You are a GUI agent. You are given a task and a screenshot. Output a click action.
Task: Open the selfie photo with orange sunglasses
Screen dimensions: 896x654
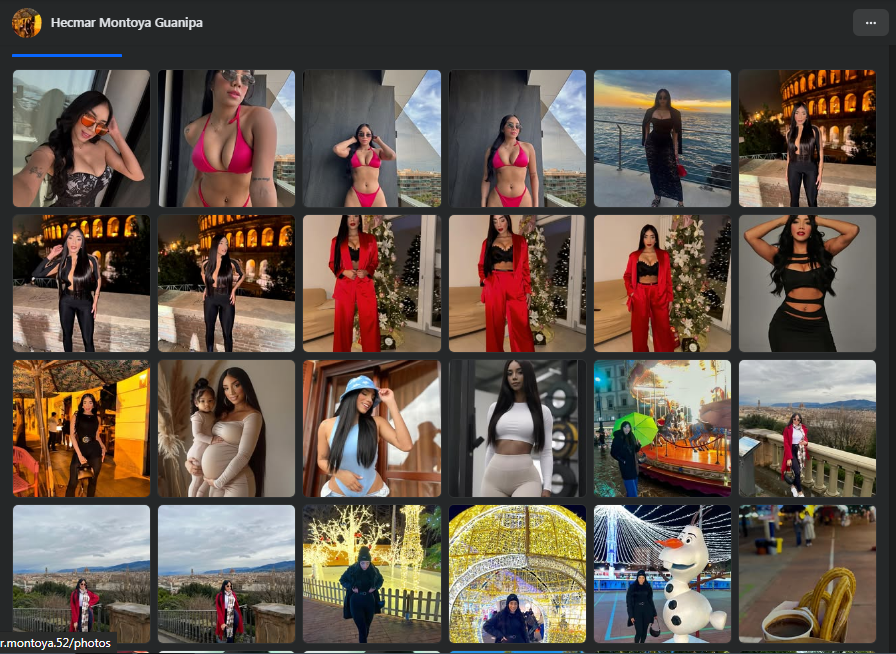point(81,138)
